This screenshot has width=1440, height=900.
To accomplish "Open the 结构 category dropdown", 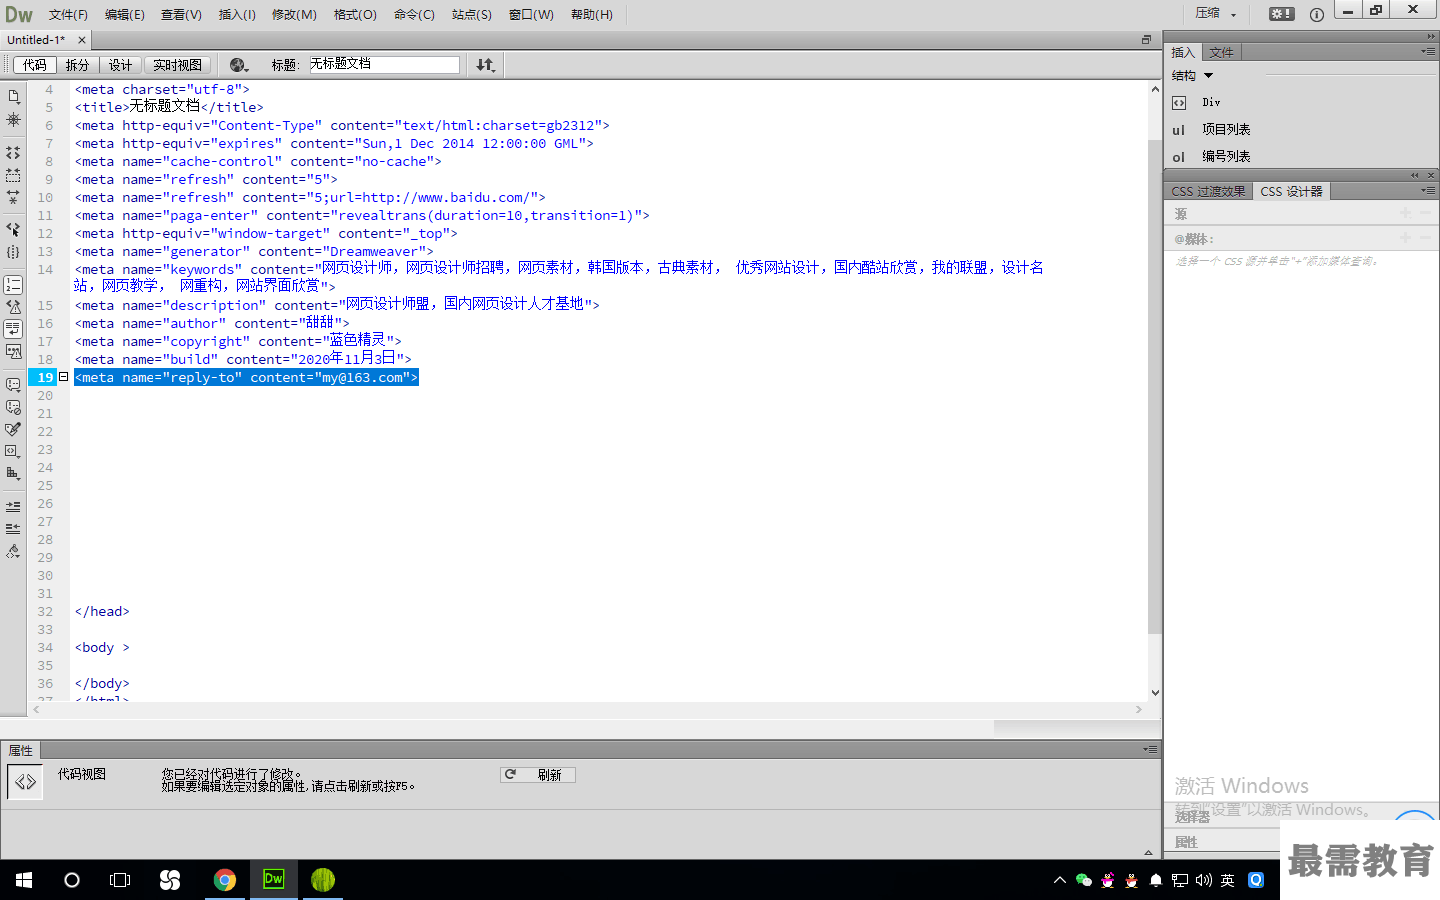I will [x=1192, y=76].
